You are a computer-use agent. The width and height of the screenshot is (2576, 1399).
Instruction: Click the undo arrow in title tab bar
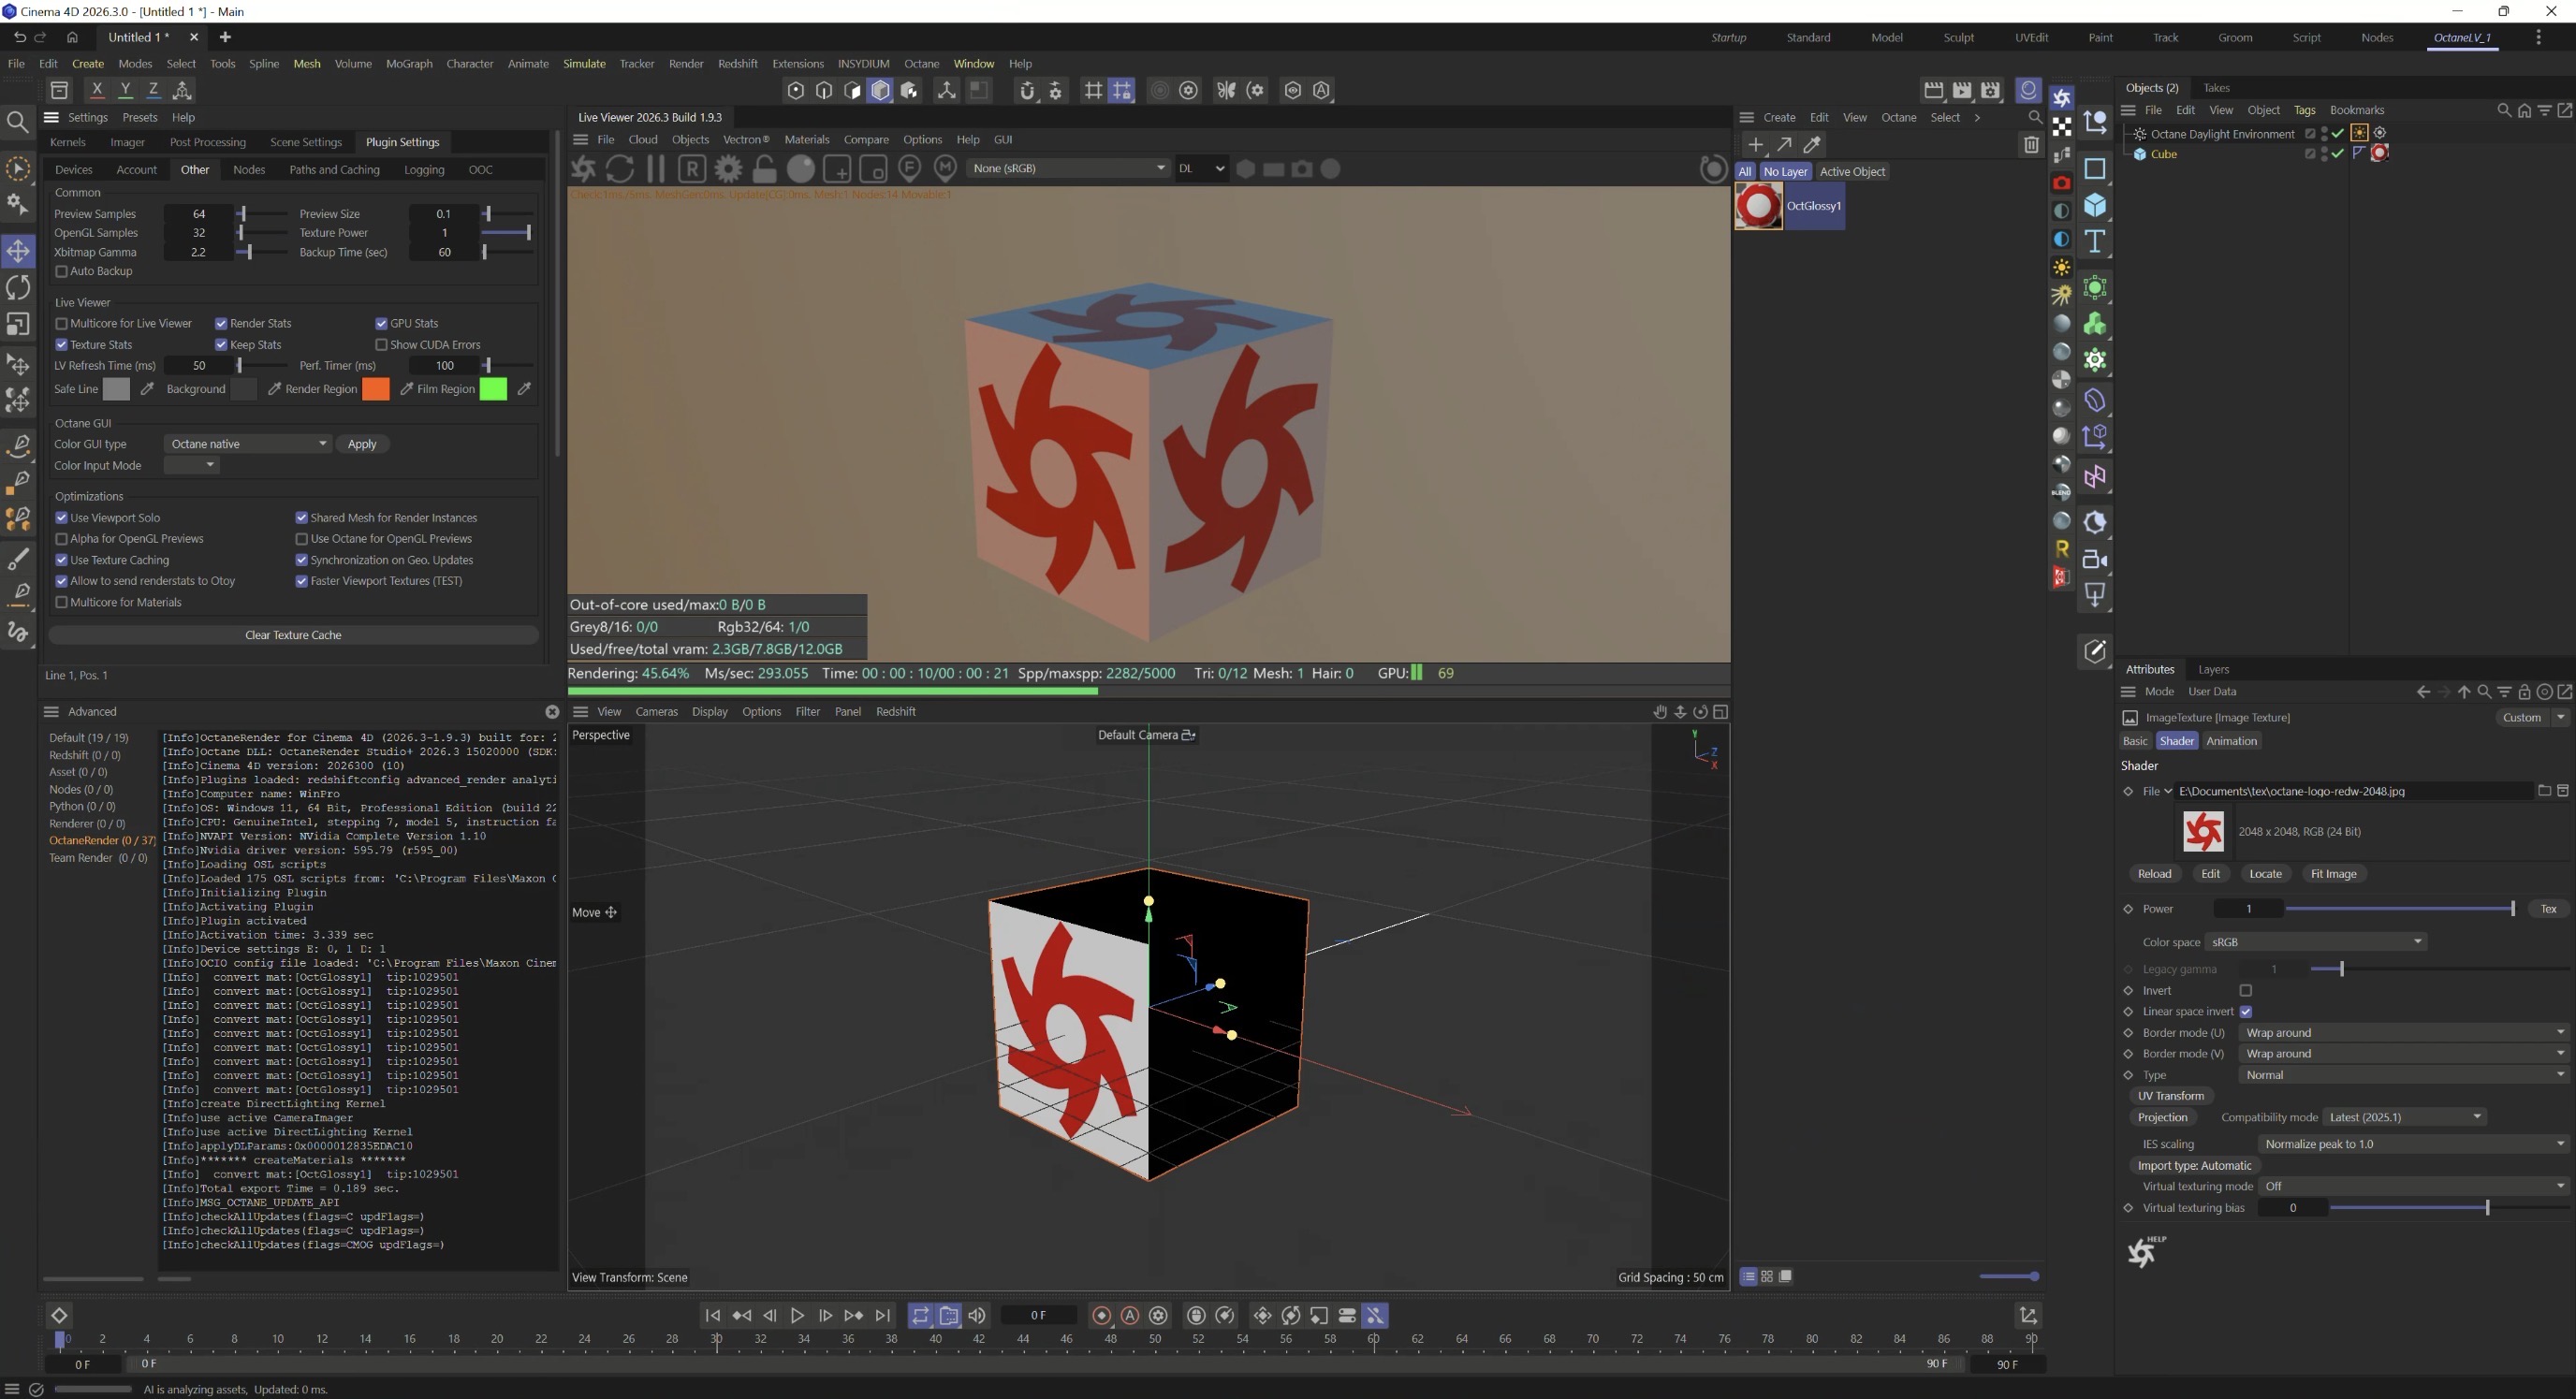[19, 37]
